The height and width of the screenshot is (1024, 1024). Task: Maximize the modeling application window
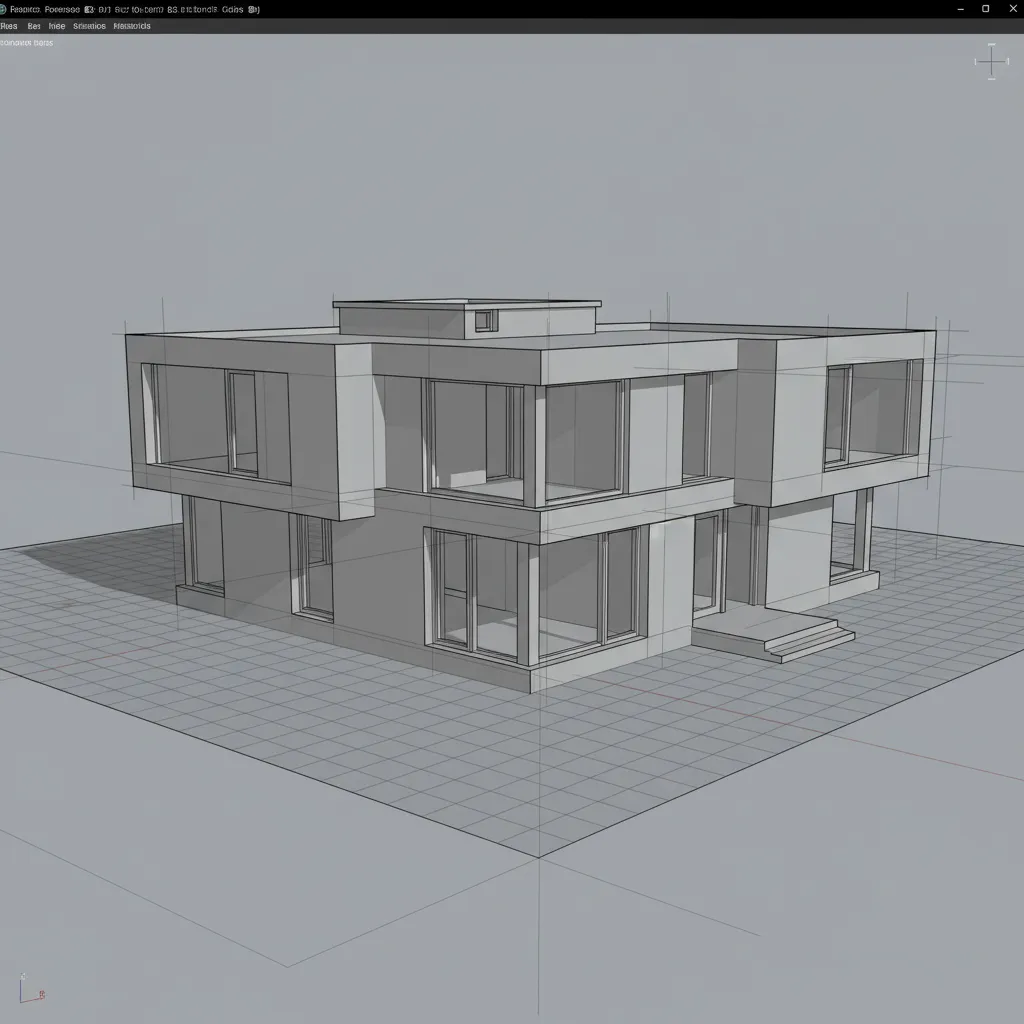(x=985, y=9)
